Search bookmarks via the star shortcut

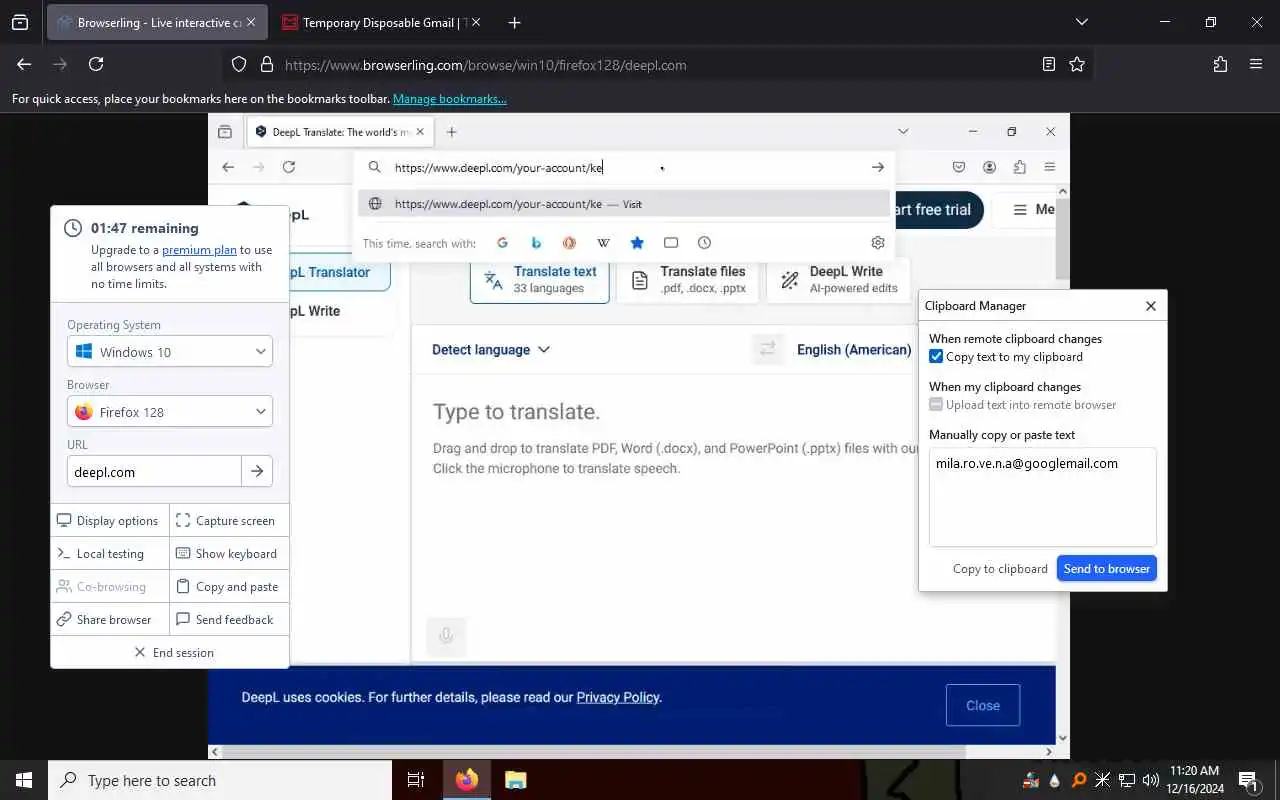637,243
